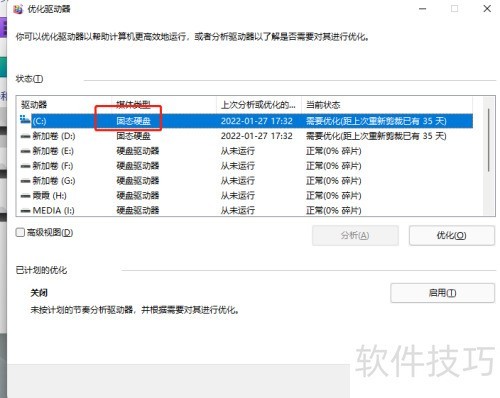Select the C: drive Windows icon
Image resolution: width=500 pixels, height=398 pixels.
coord(25,119)
